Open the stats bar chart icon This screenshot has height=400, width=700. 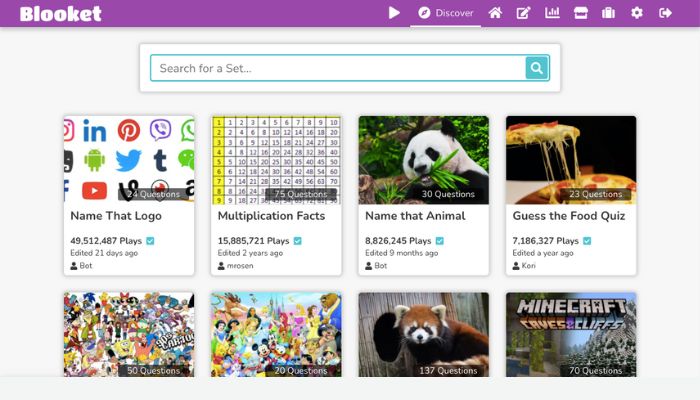[x=552, y=12]
